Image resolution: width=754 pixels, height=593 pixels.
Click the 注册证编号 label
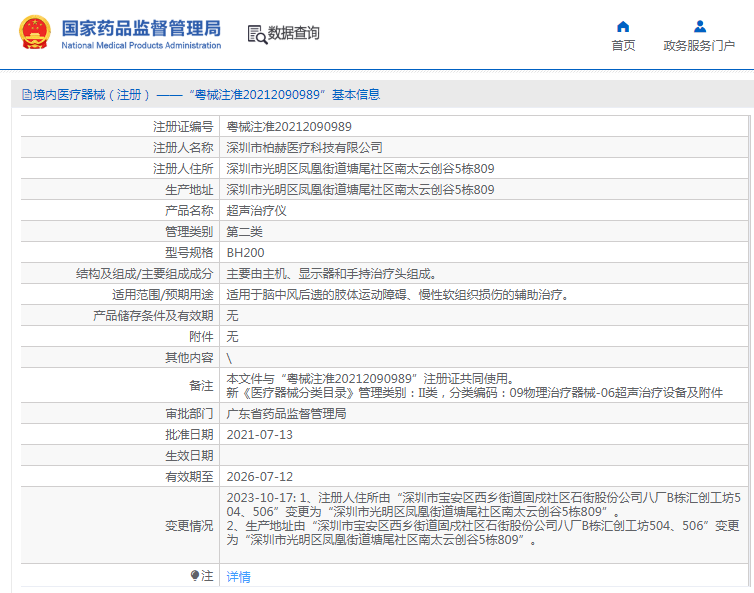(x=183, y=126)
